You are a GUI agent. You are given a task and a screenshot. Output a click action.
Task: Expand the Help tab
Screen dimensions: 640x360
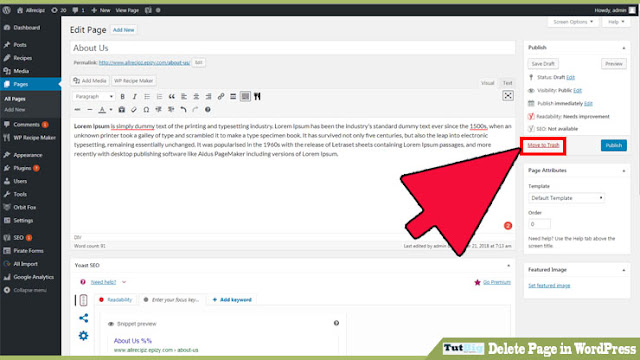[x=616, y=22]
